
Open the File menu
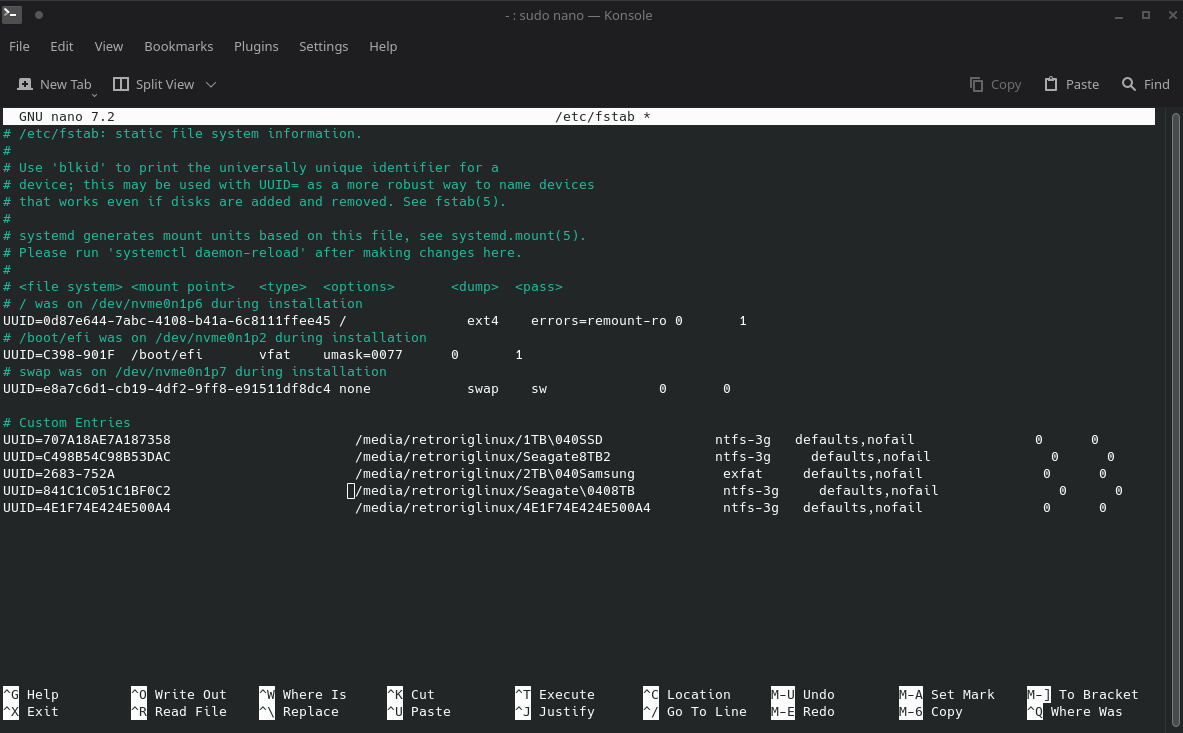pos(19,46)
